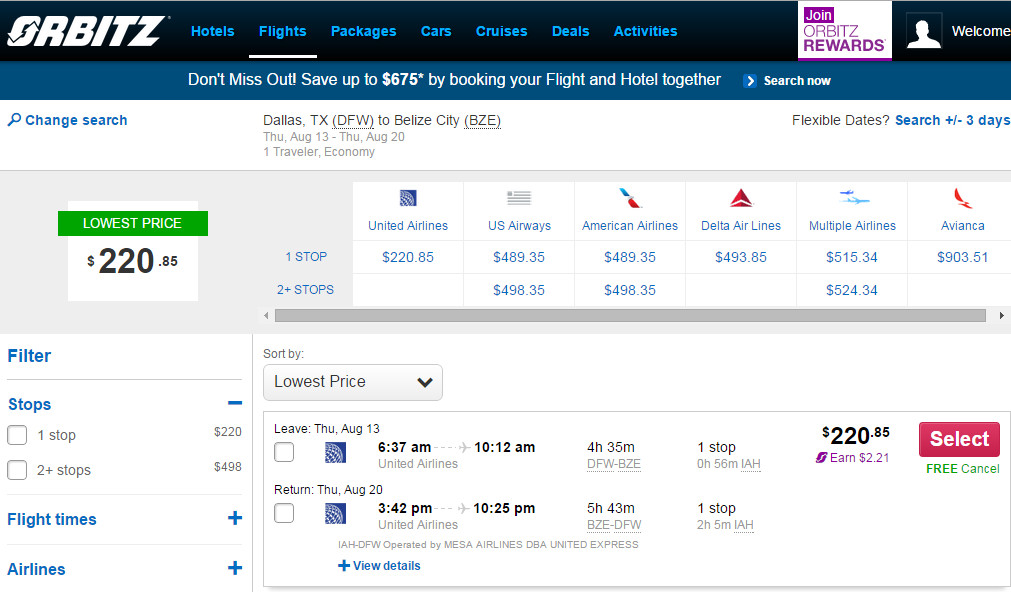Click the Change search link
Screen dimensions: 1011x592
point(76,120)
